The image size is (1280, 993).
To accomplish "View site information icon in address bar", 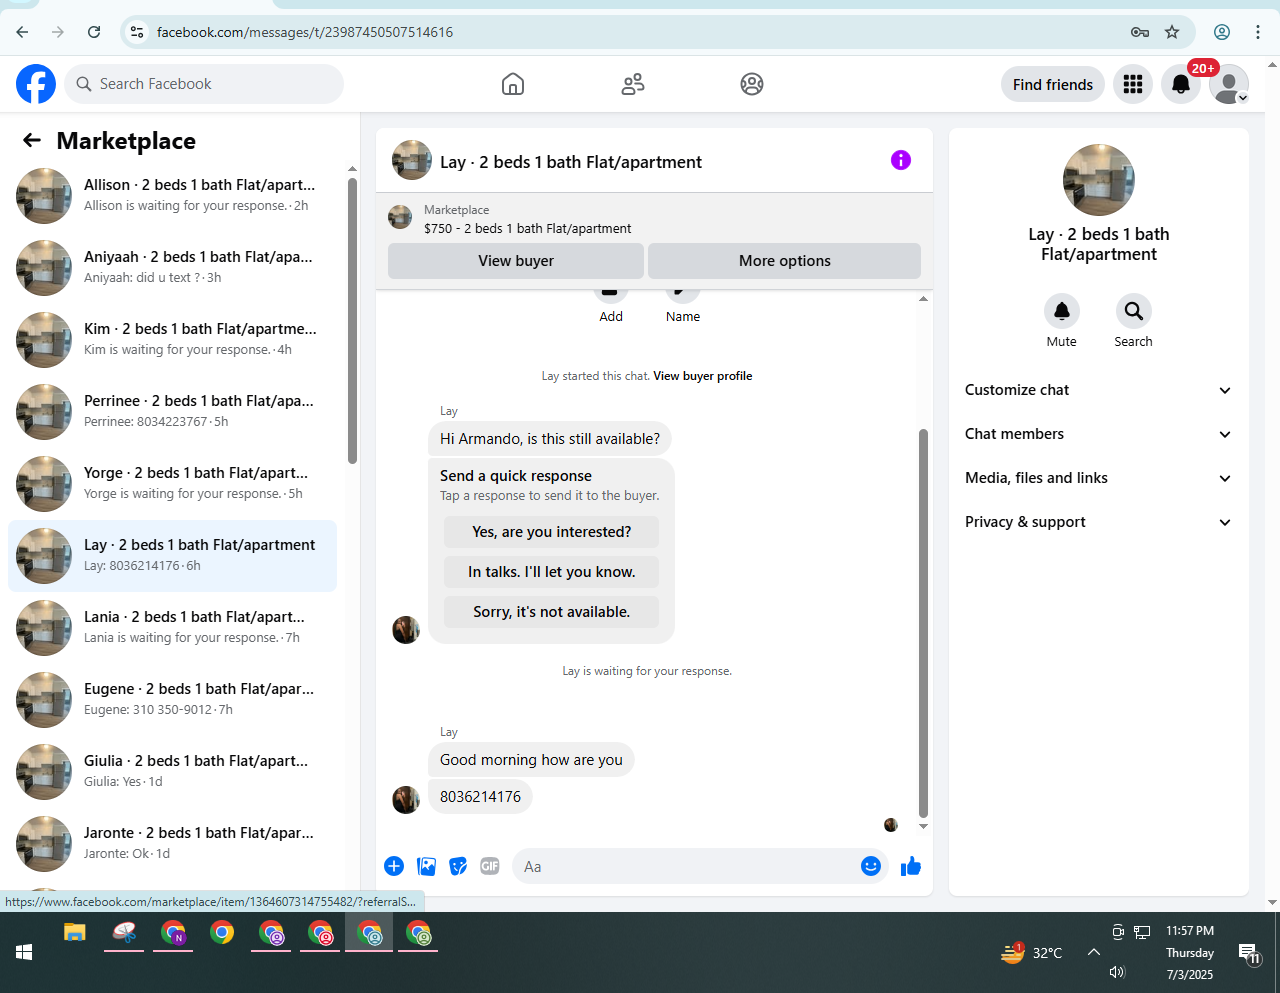I will [138, 32].
